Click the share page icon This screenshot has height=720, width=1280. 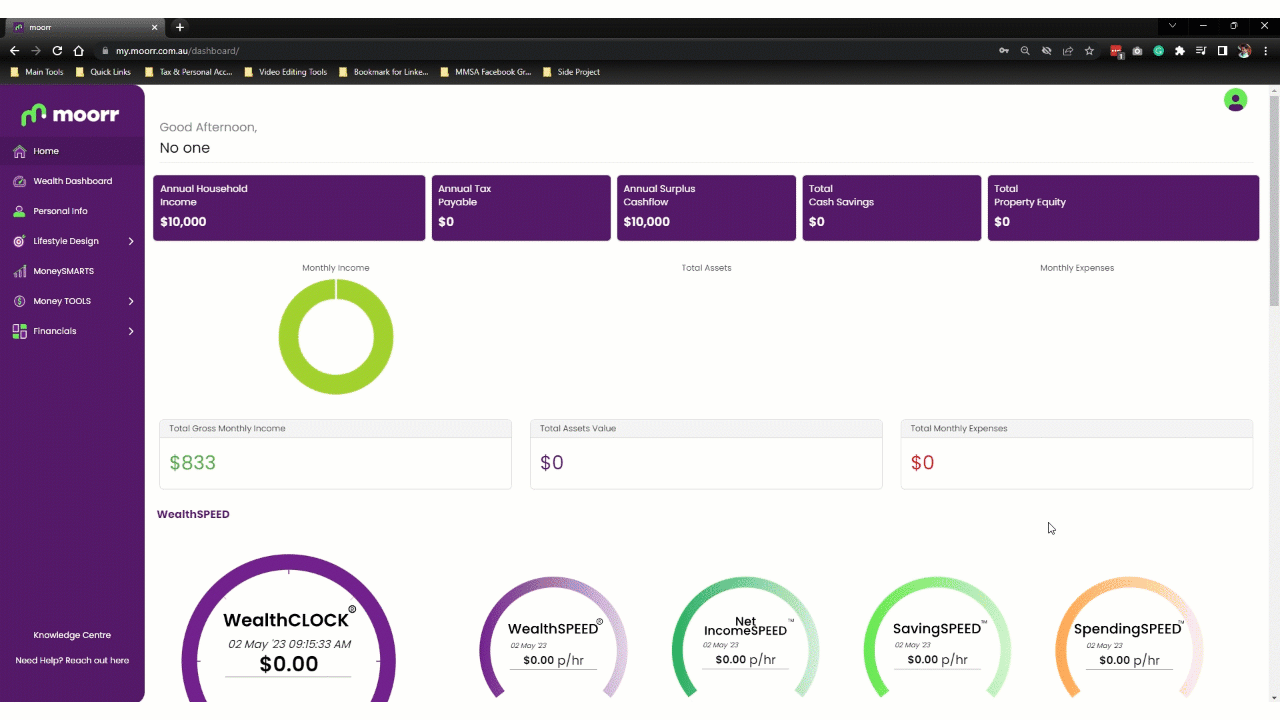pyautogui.click(x=1068, y=50)
